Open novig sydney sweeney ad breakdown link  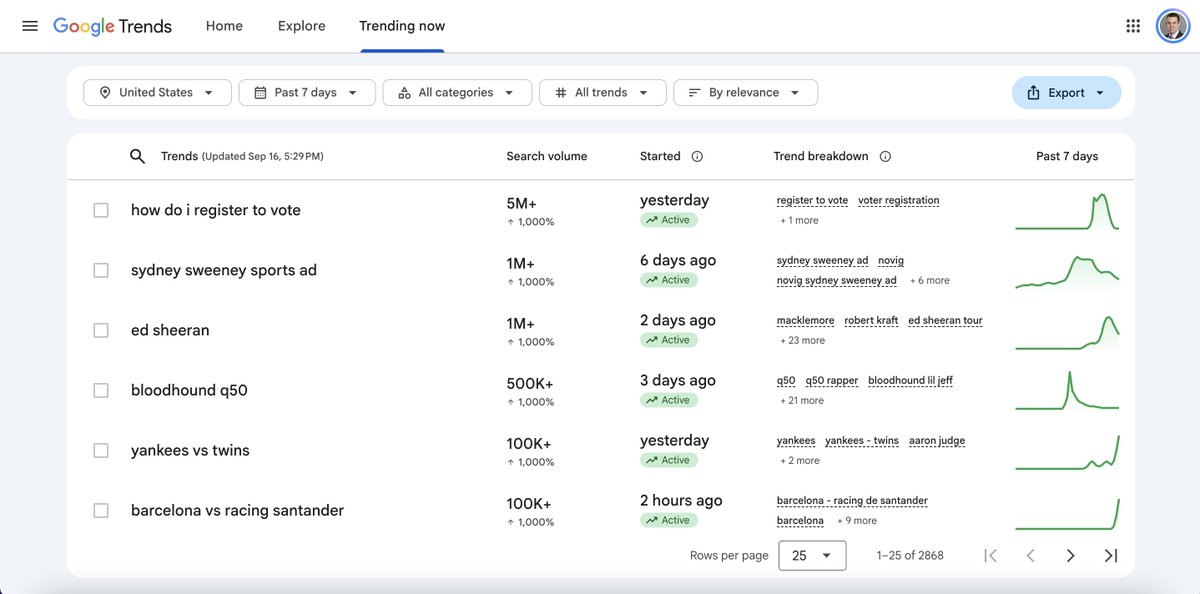837,280
